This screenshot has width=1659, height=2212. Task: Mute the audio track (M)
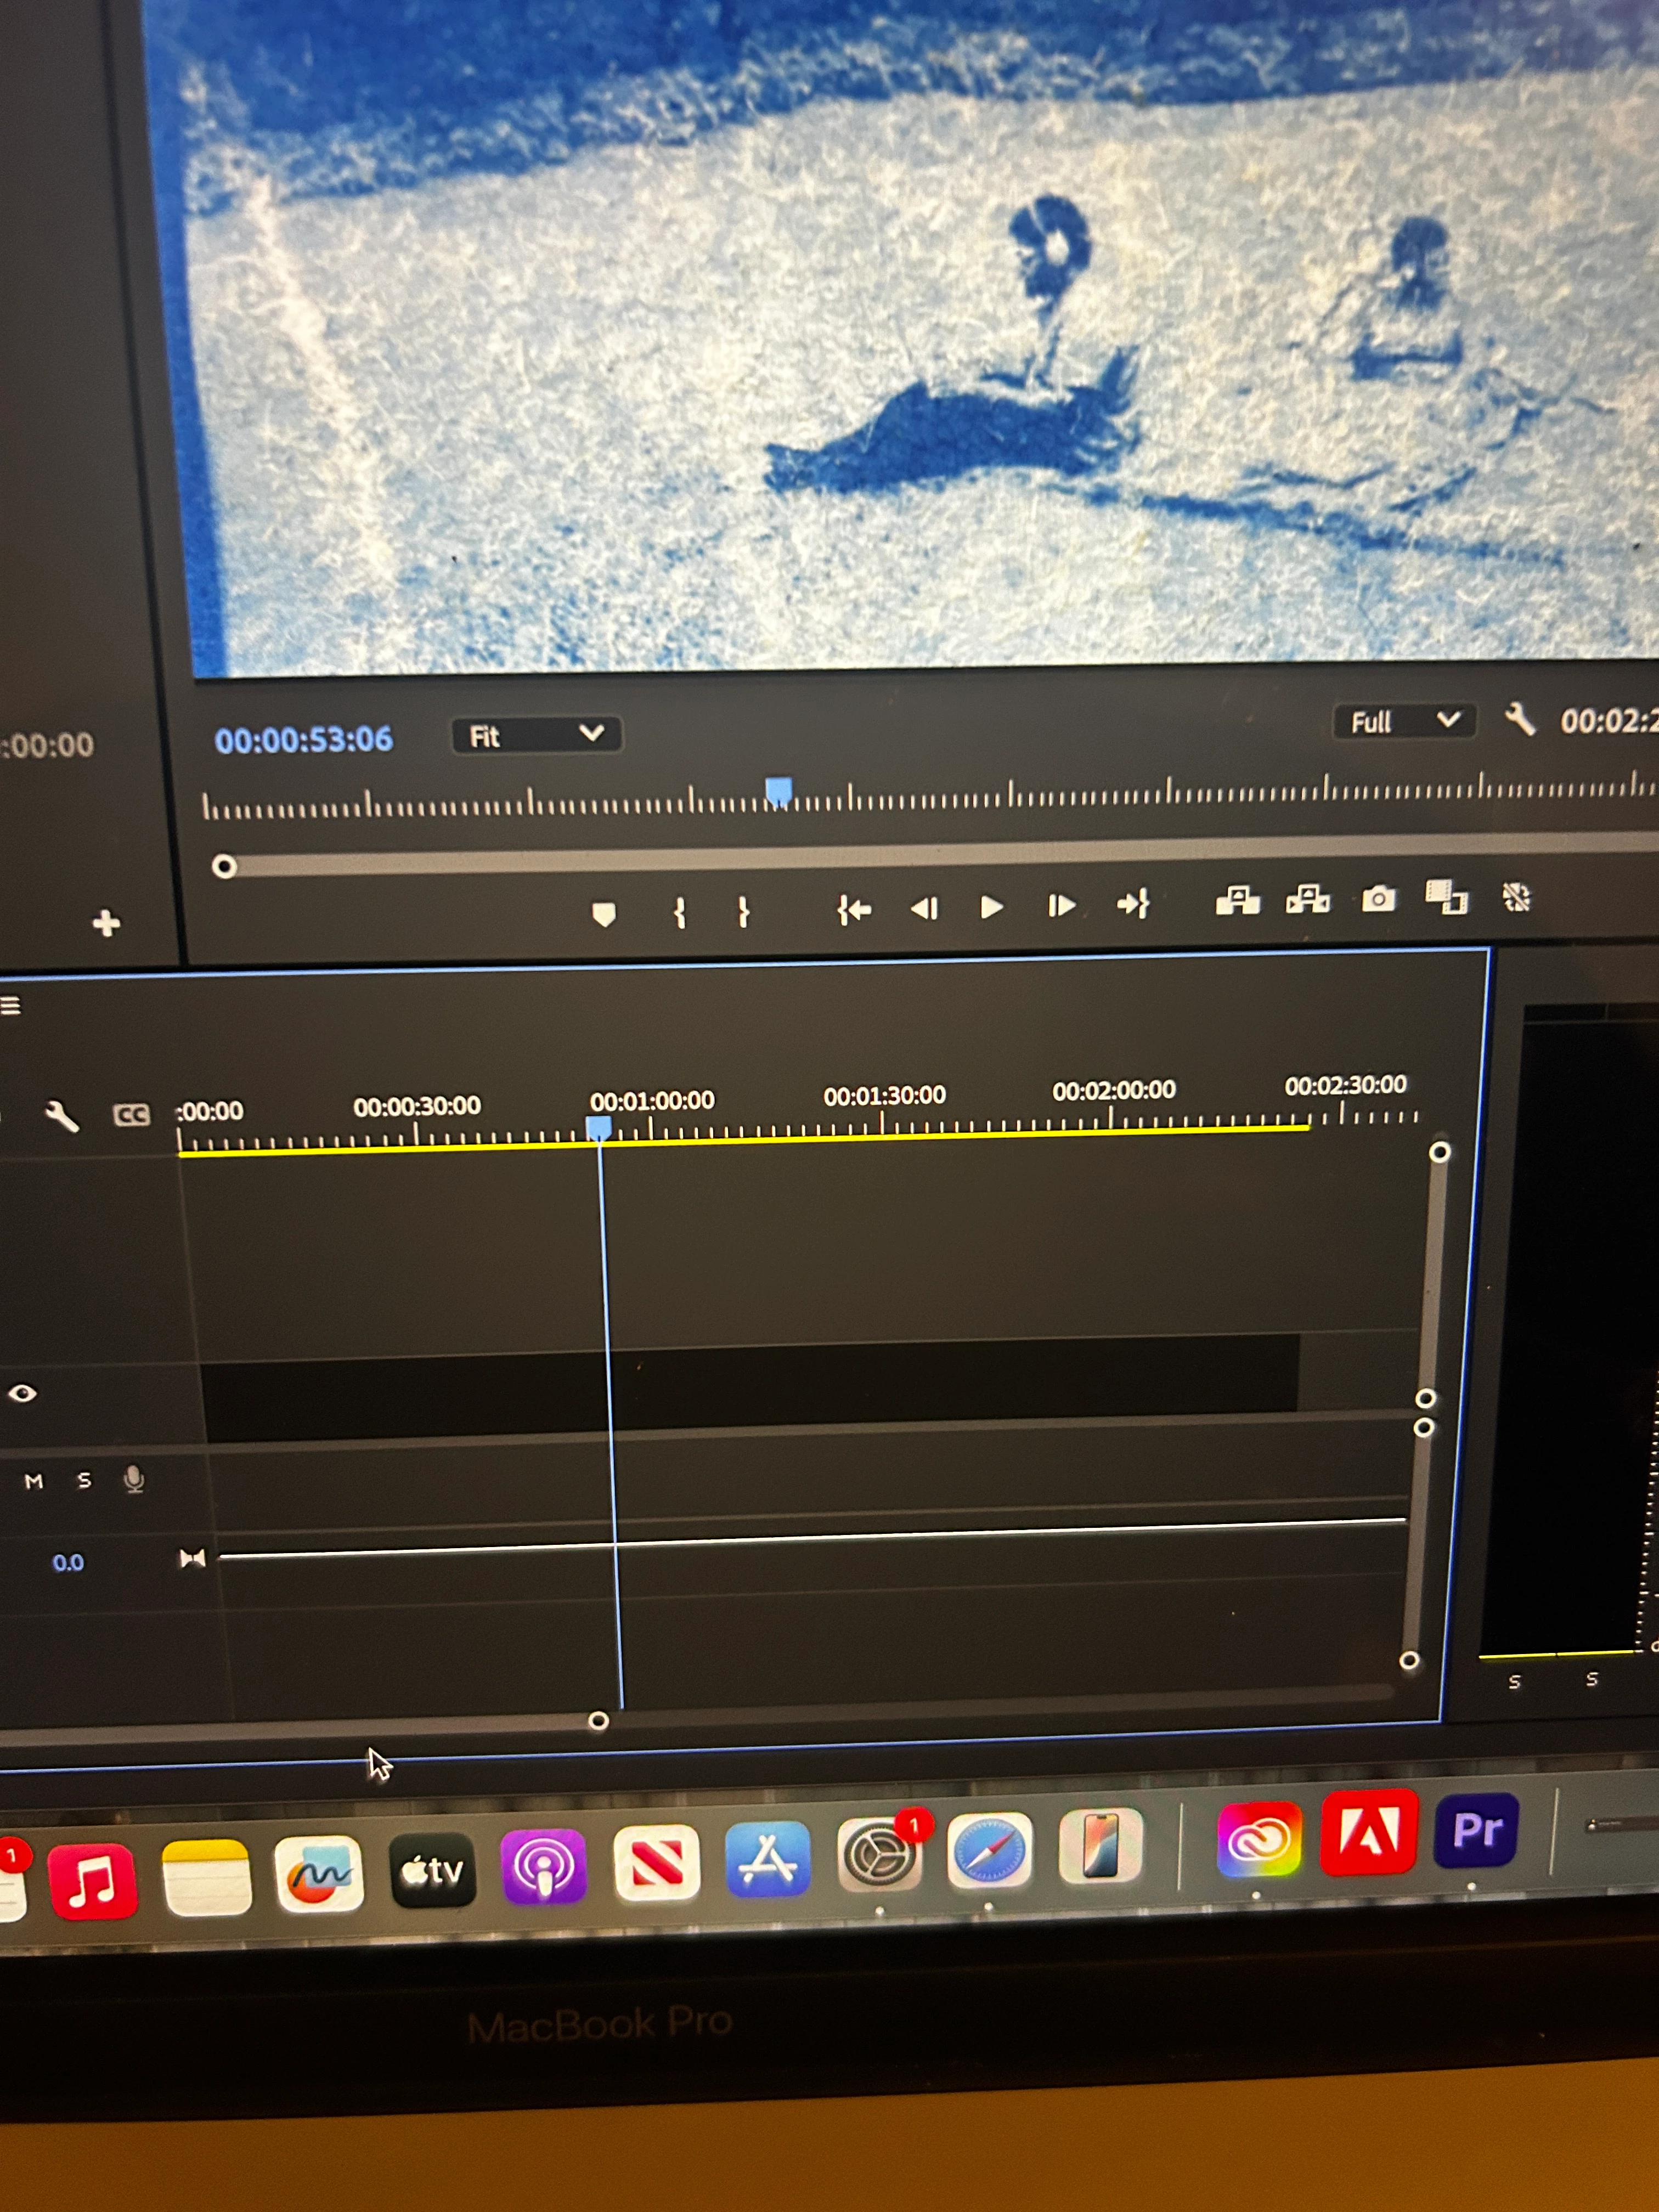click(x=34, y=1481)
